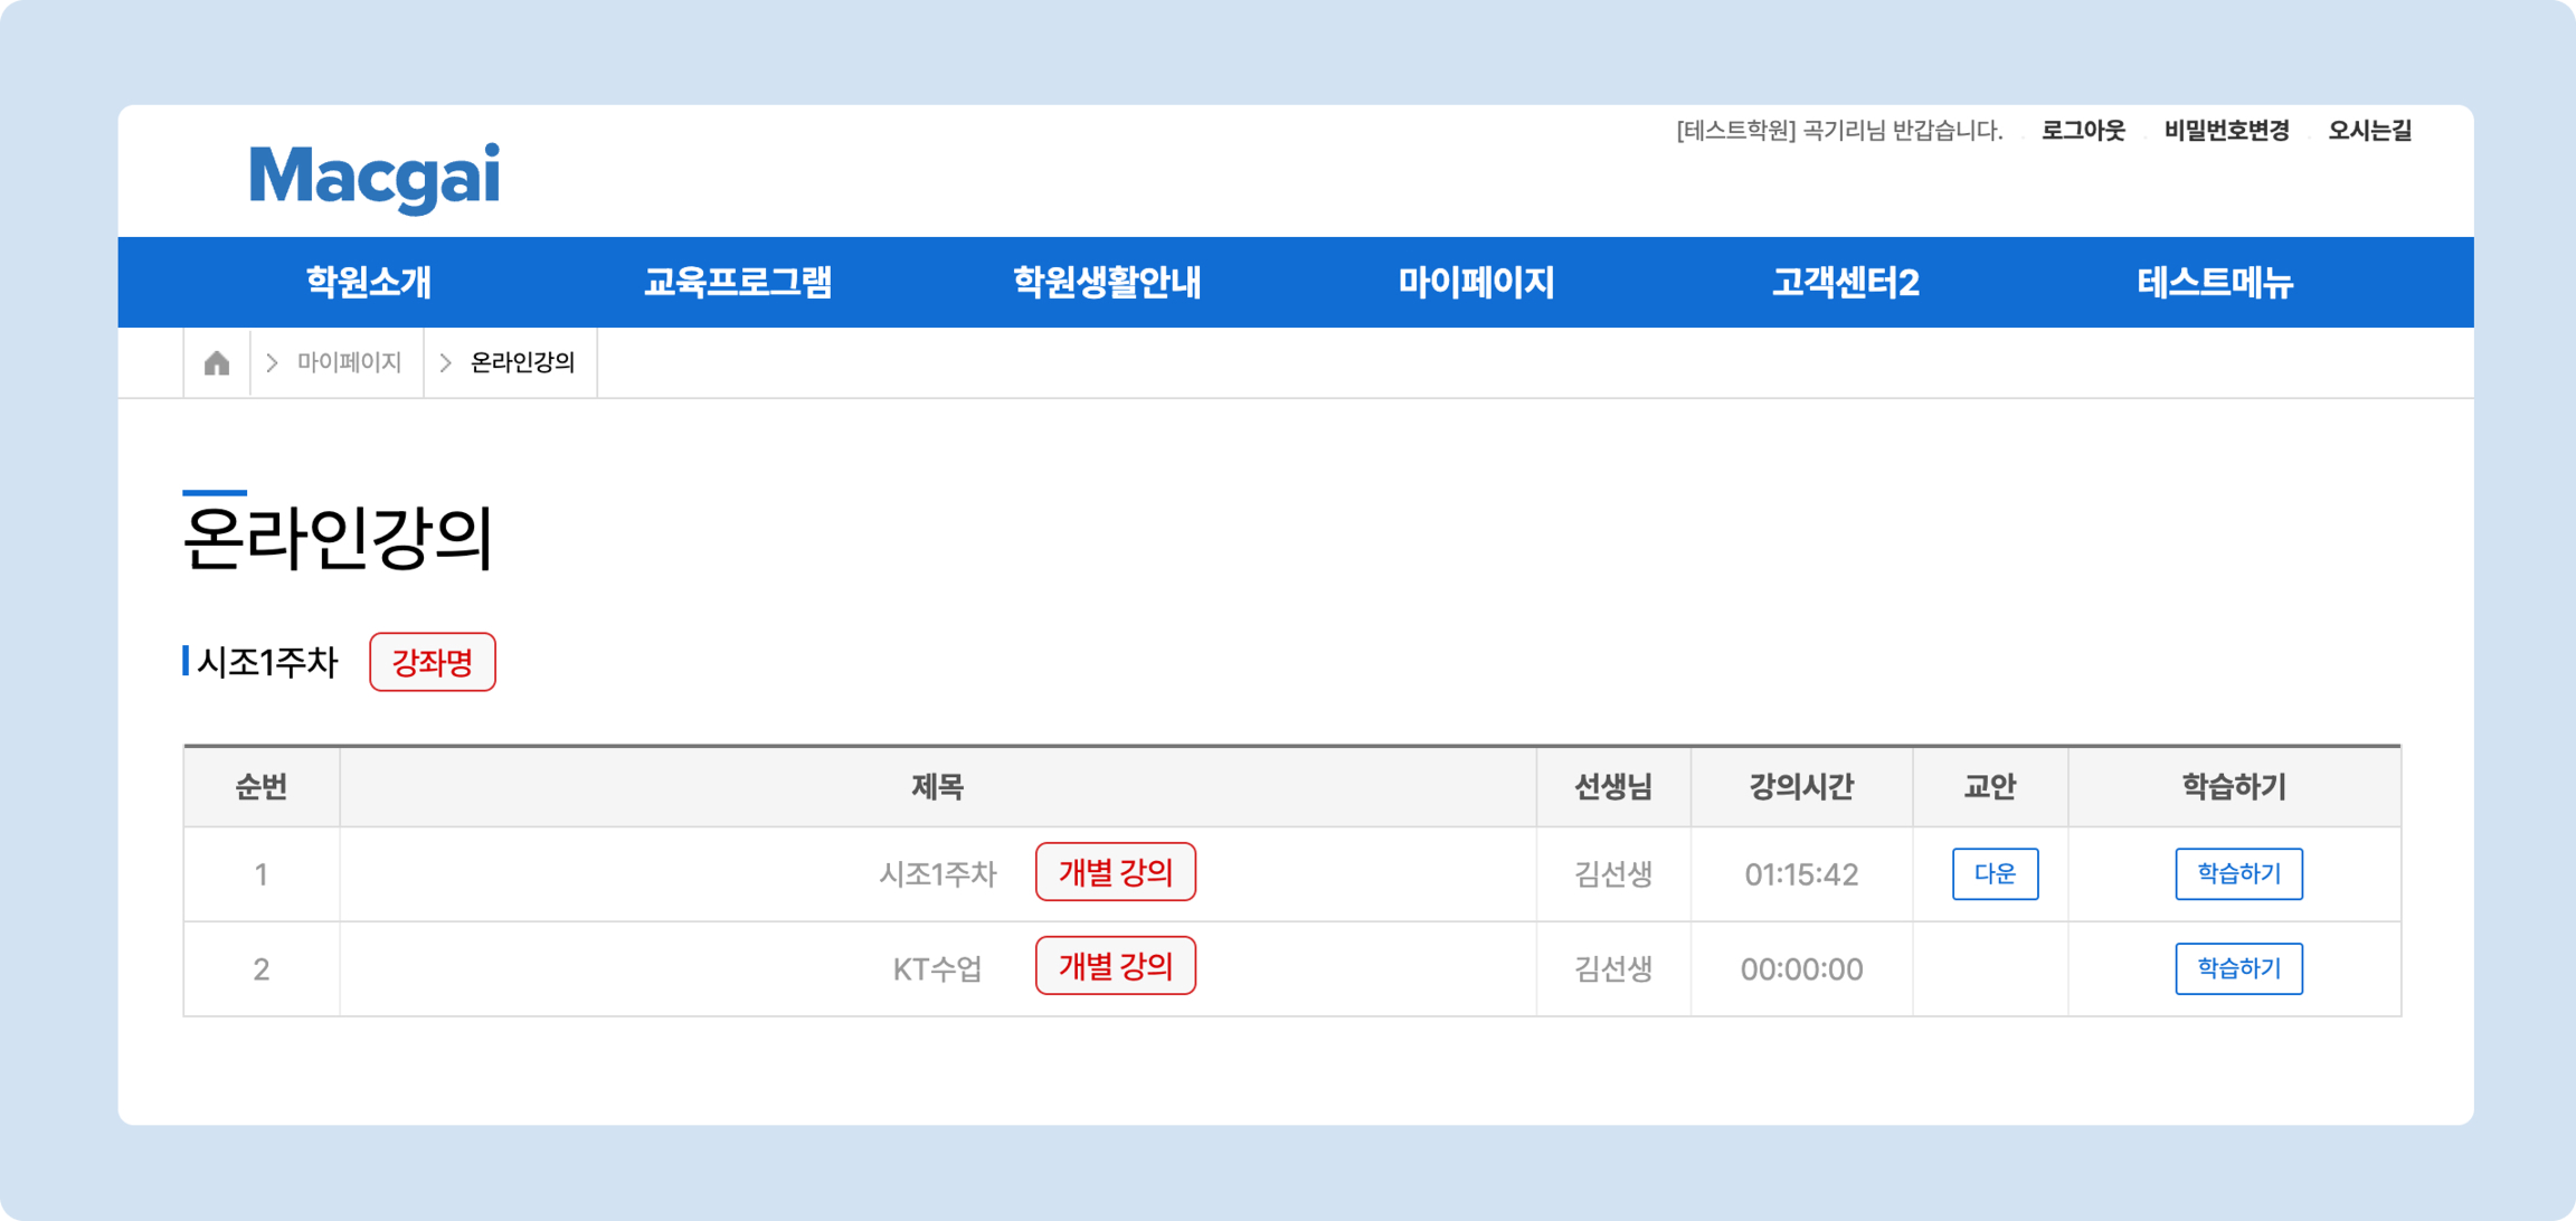Select 학원생활안내 in navigation bar
The image size is (2576, 1221).
(x=1106, y=282)
